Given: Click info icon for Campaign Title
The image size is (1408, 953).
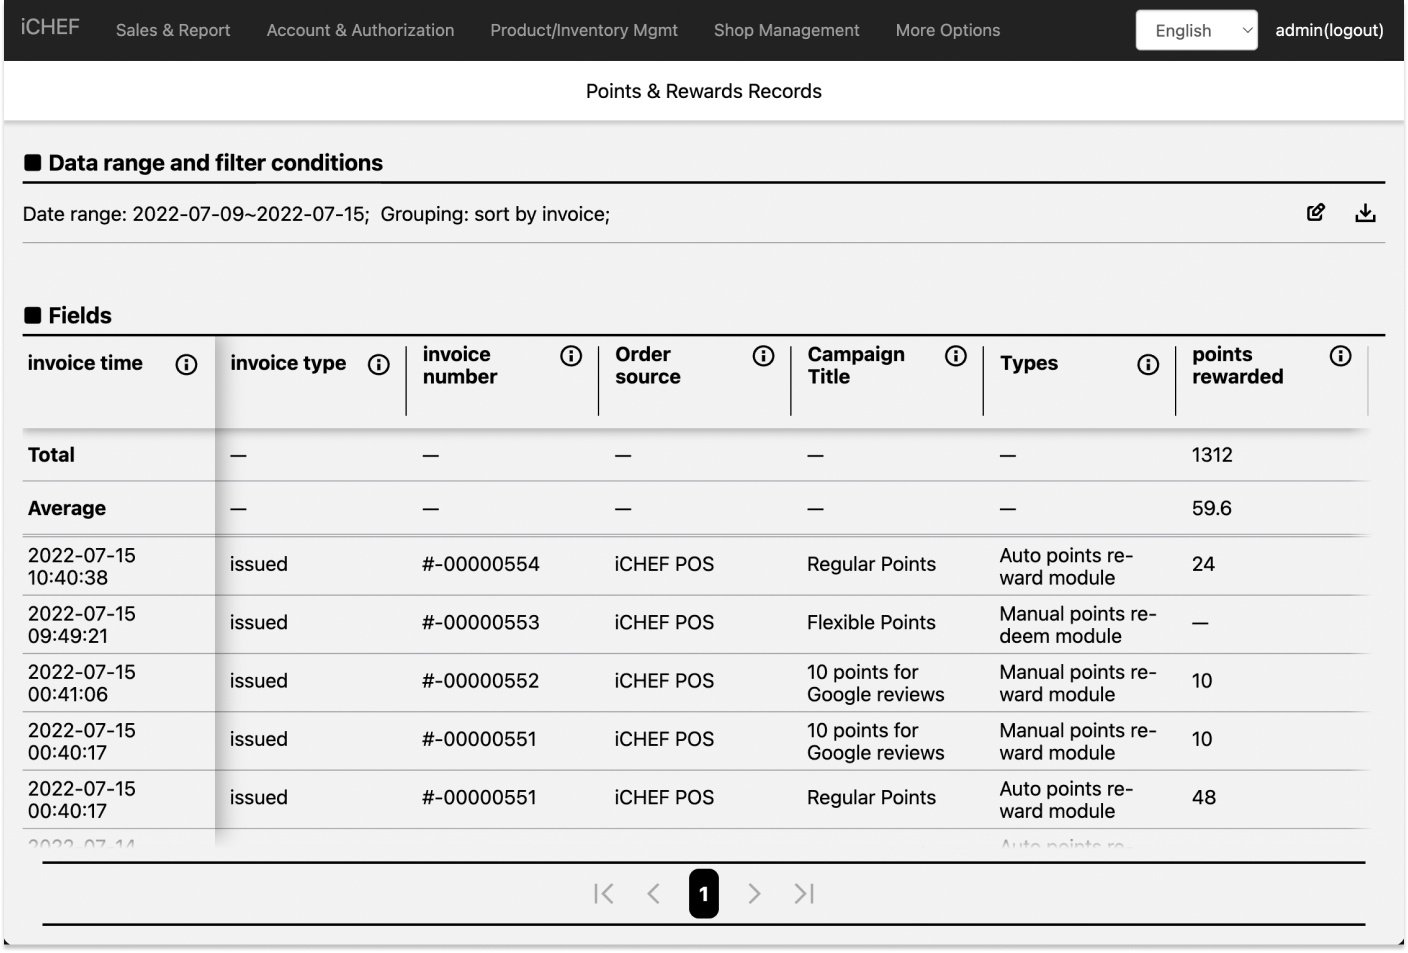Looking at the screenshot, I should 956,356.
